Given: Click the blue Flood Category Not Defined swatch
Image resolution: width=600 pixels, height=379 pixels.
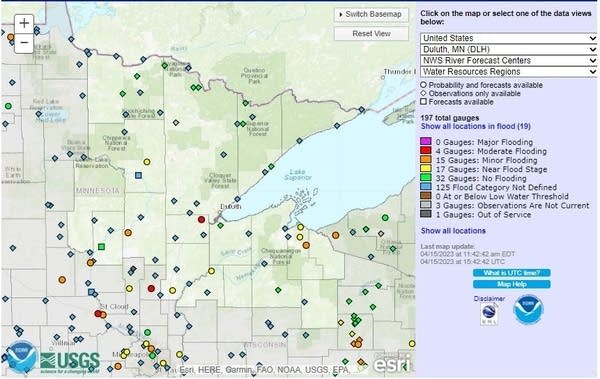Looking at the screenshot, I should [x=426, y=187].
